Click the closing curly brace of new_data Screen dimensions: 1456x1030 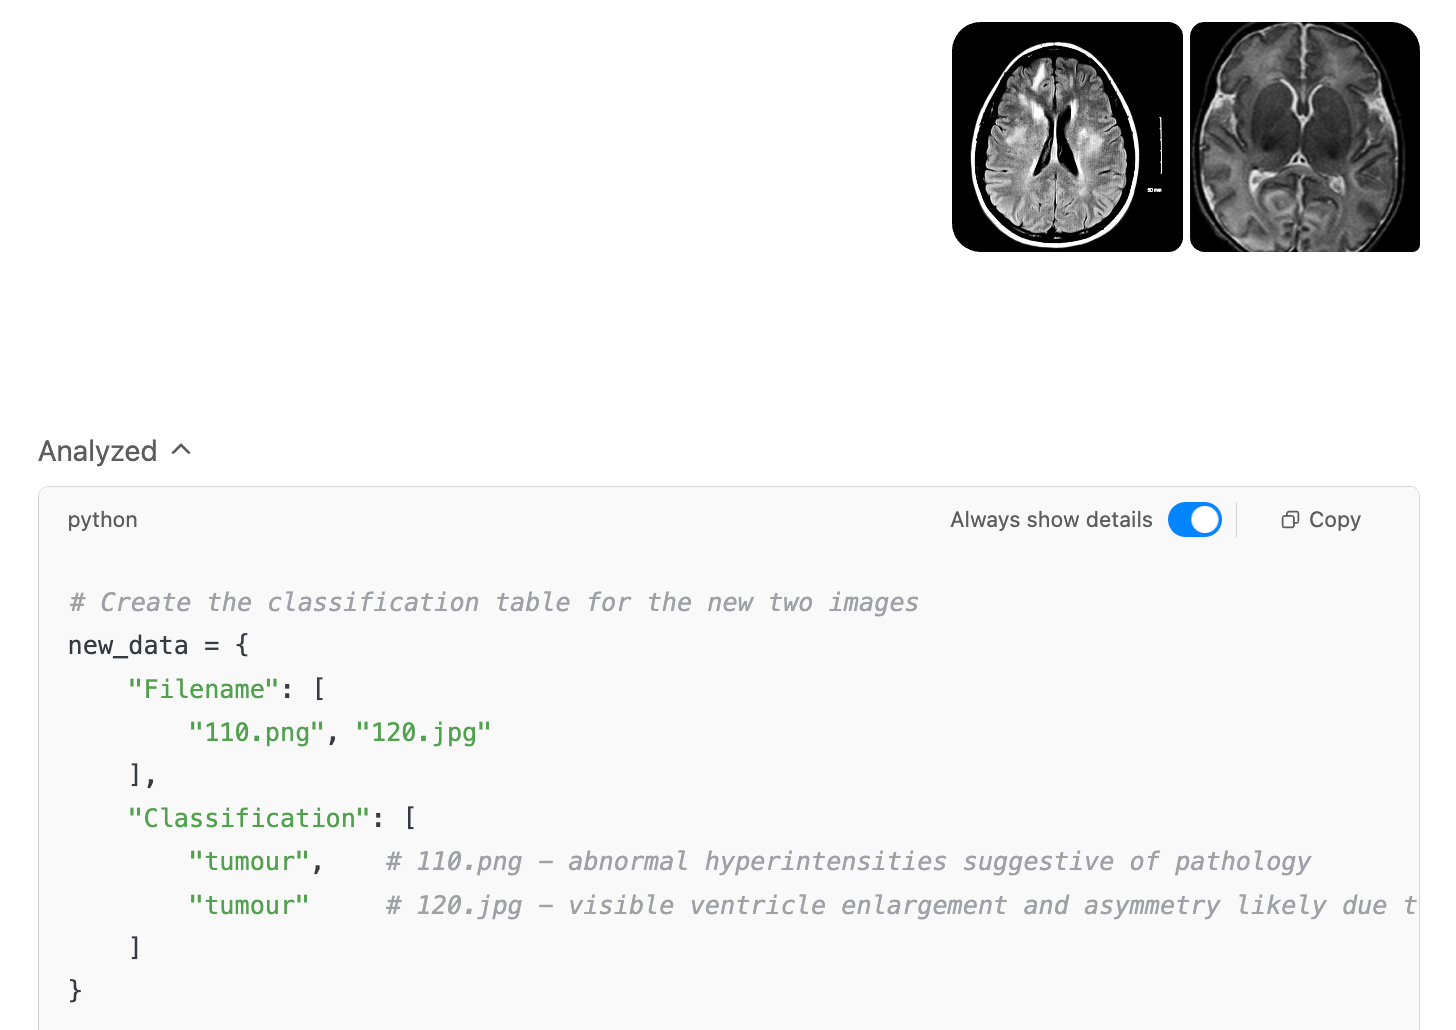click(75, 991)
